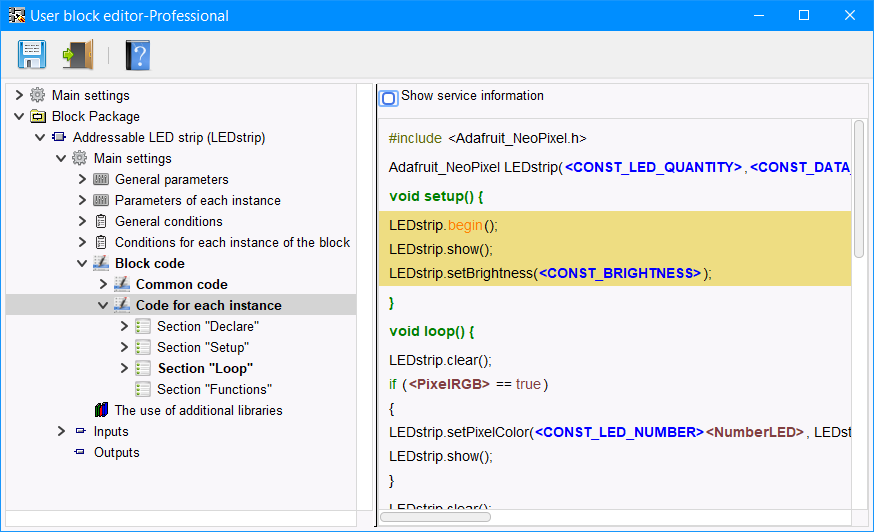
Task: Select the Outputs tree item
Action: coord(116,453)
